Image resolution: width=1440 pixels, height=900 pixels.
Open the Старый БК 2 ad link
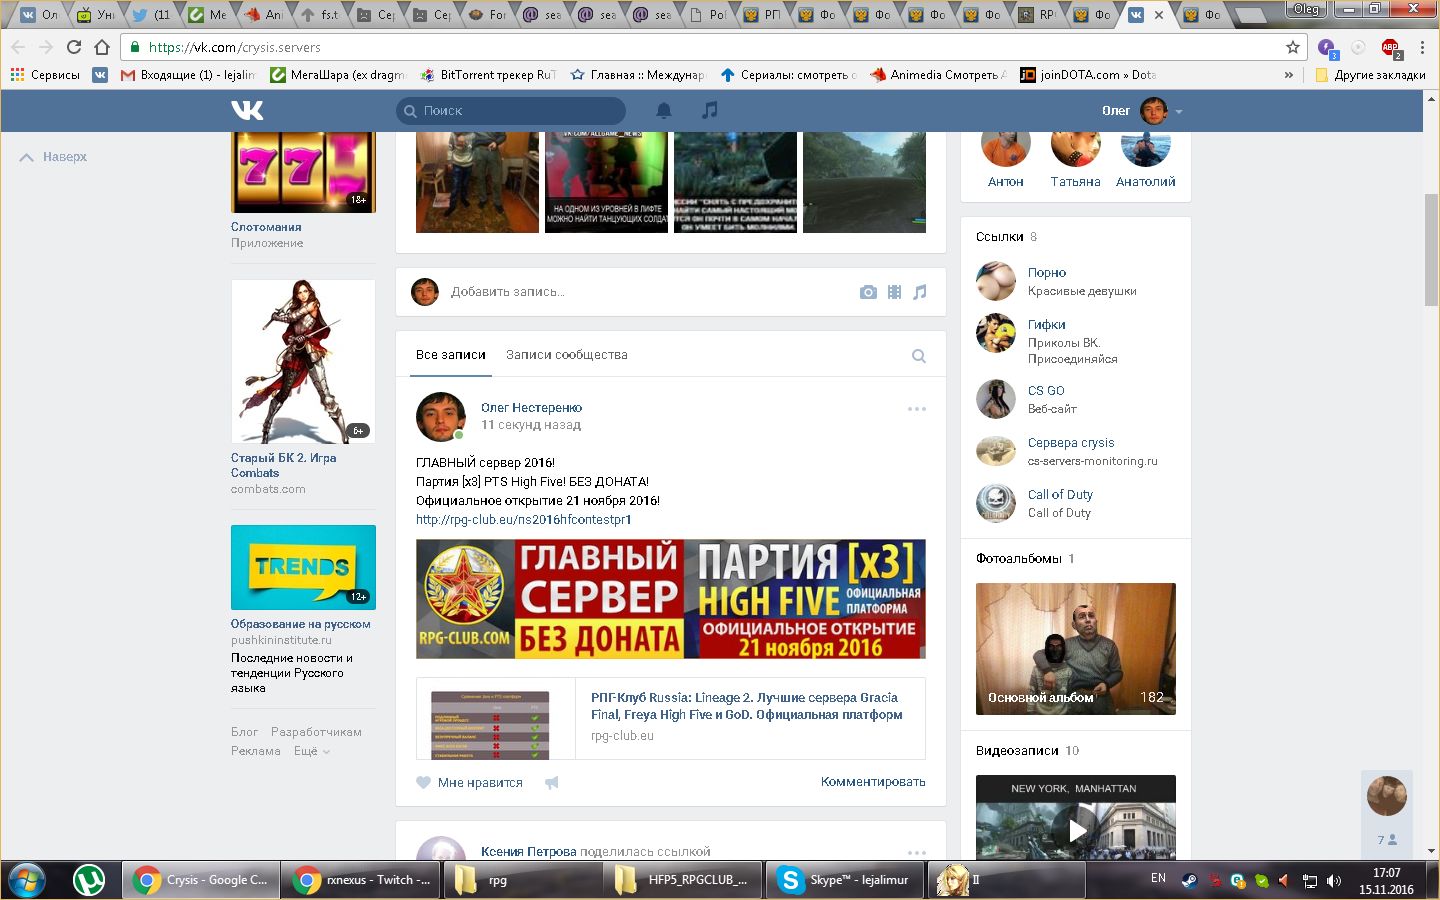pos(284,465)
